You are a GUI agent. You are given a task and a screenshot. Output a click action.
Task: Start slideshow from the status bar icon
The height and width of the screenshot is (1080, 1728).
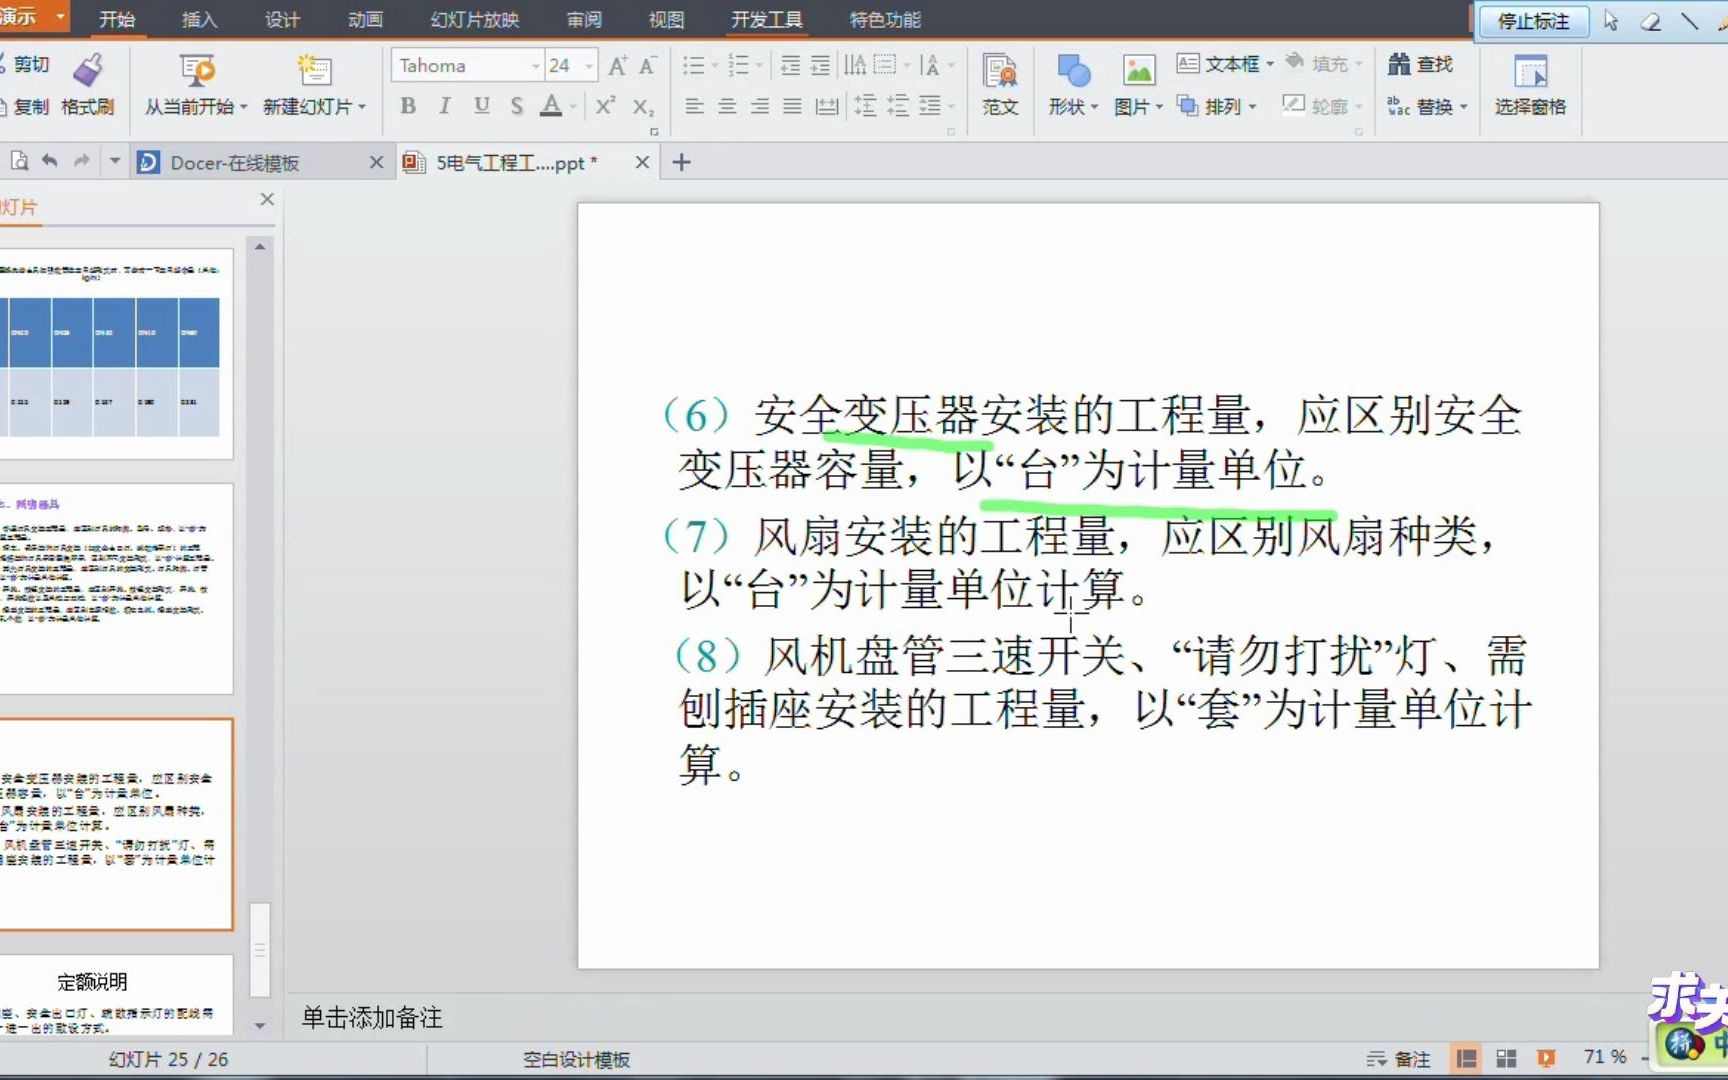point(1546,1058)
